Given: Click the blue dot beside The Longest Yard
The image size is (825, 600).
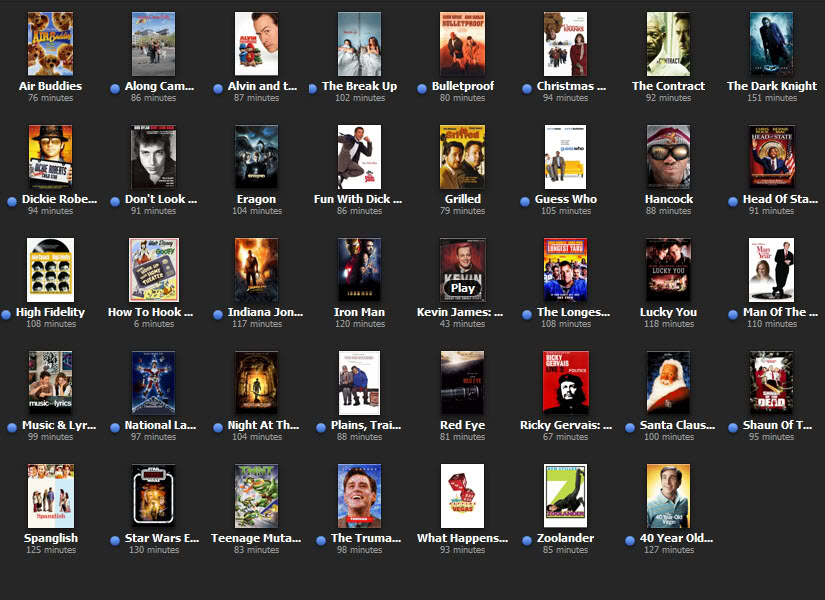Looking at the screenshot, I should point(527,315).
